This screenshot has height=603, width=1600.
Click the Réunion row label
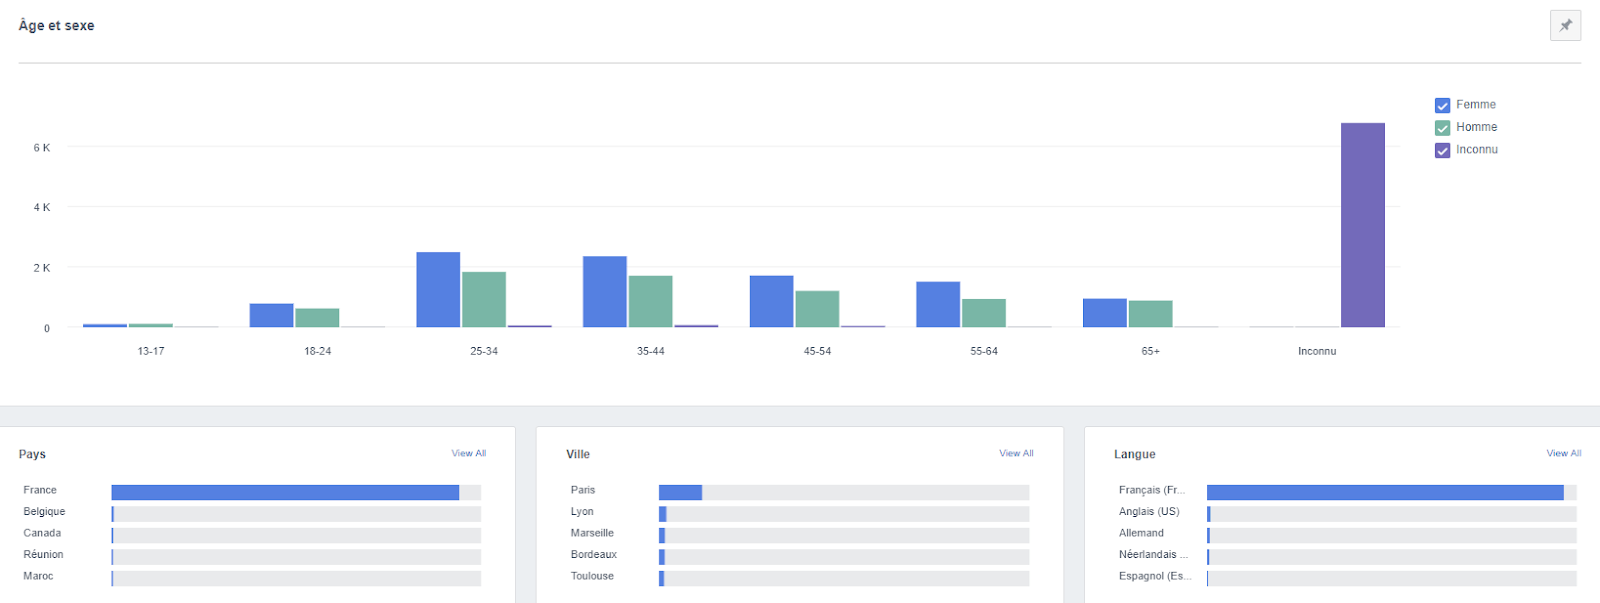click(43, 555)
